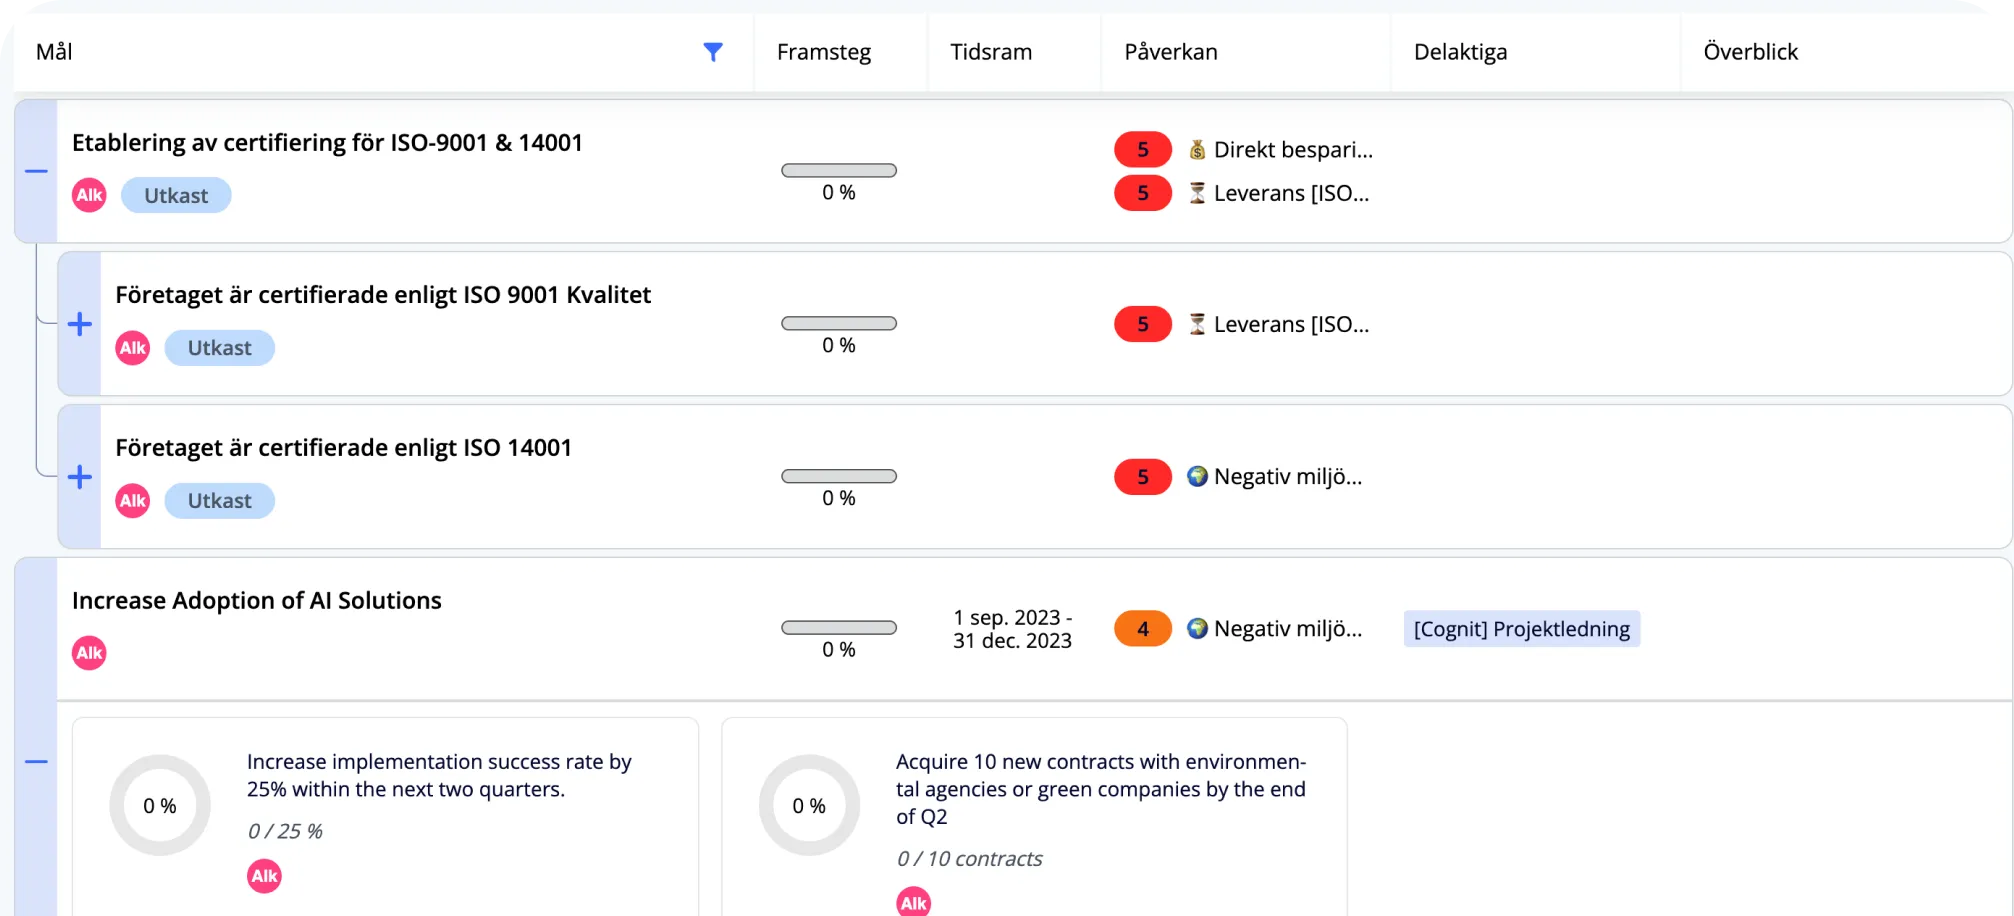Click hourglass icon in ISO 9001 Kvalitet row
The width and height of the screenshot is (2014, 916).
click(x=1197, y=324)
